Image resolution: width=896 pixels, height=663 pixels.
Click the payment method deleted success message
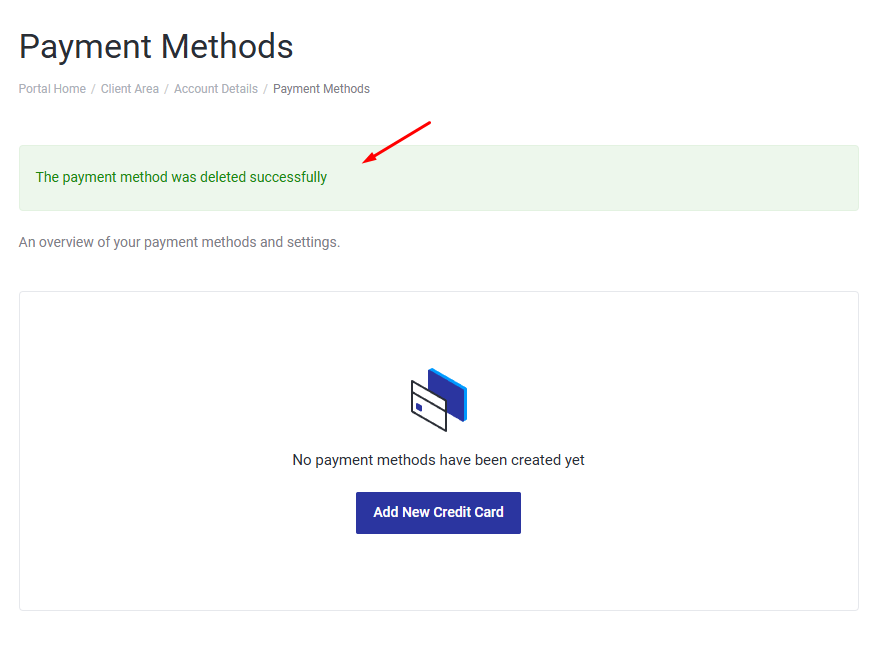coord(181,177)
